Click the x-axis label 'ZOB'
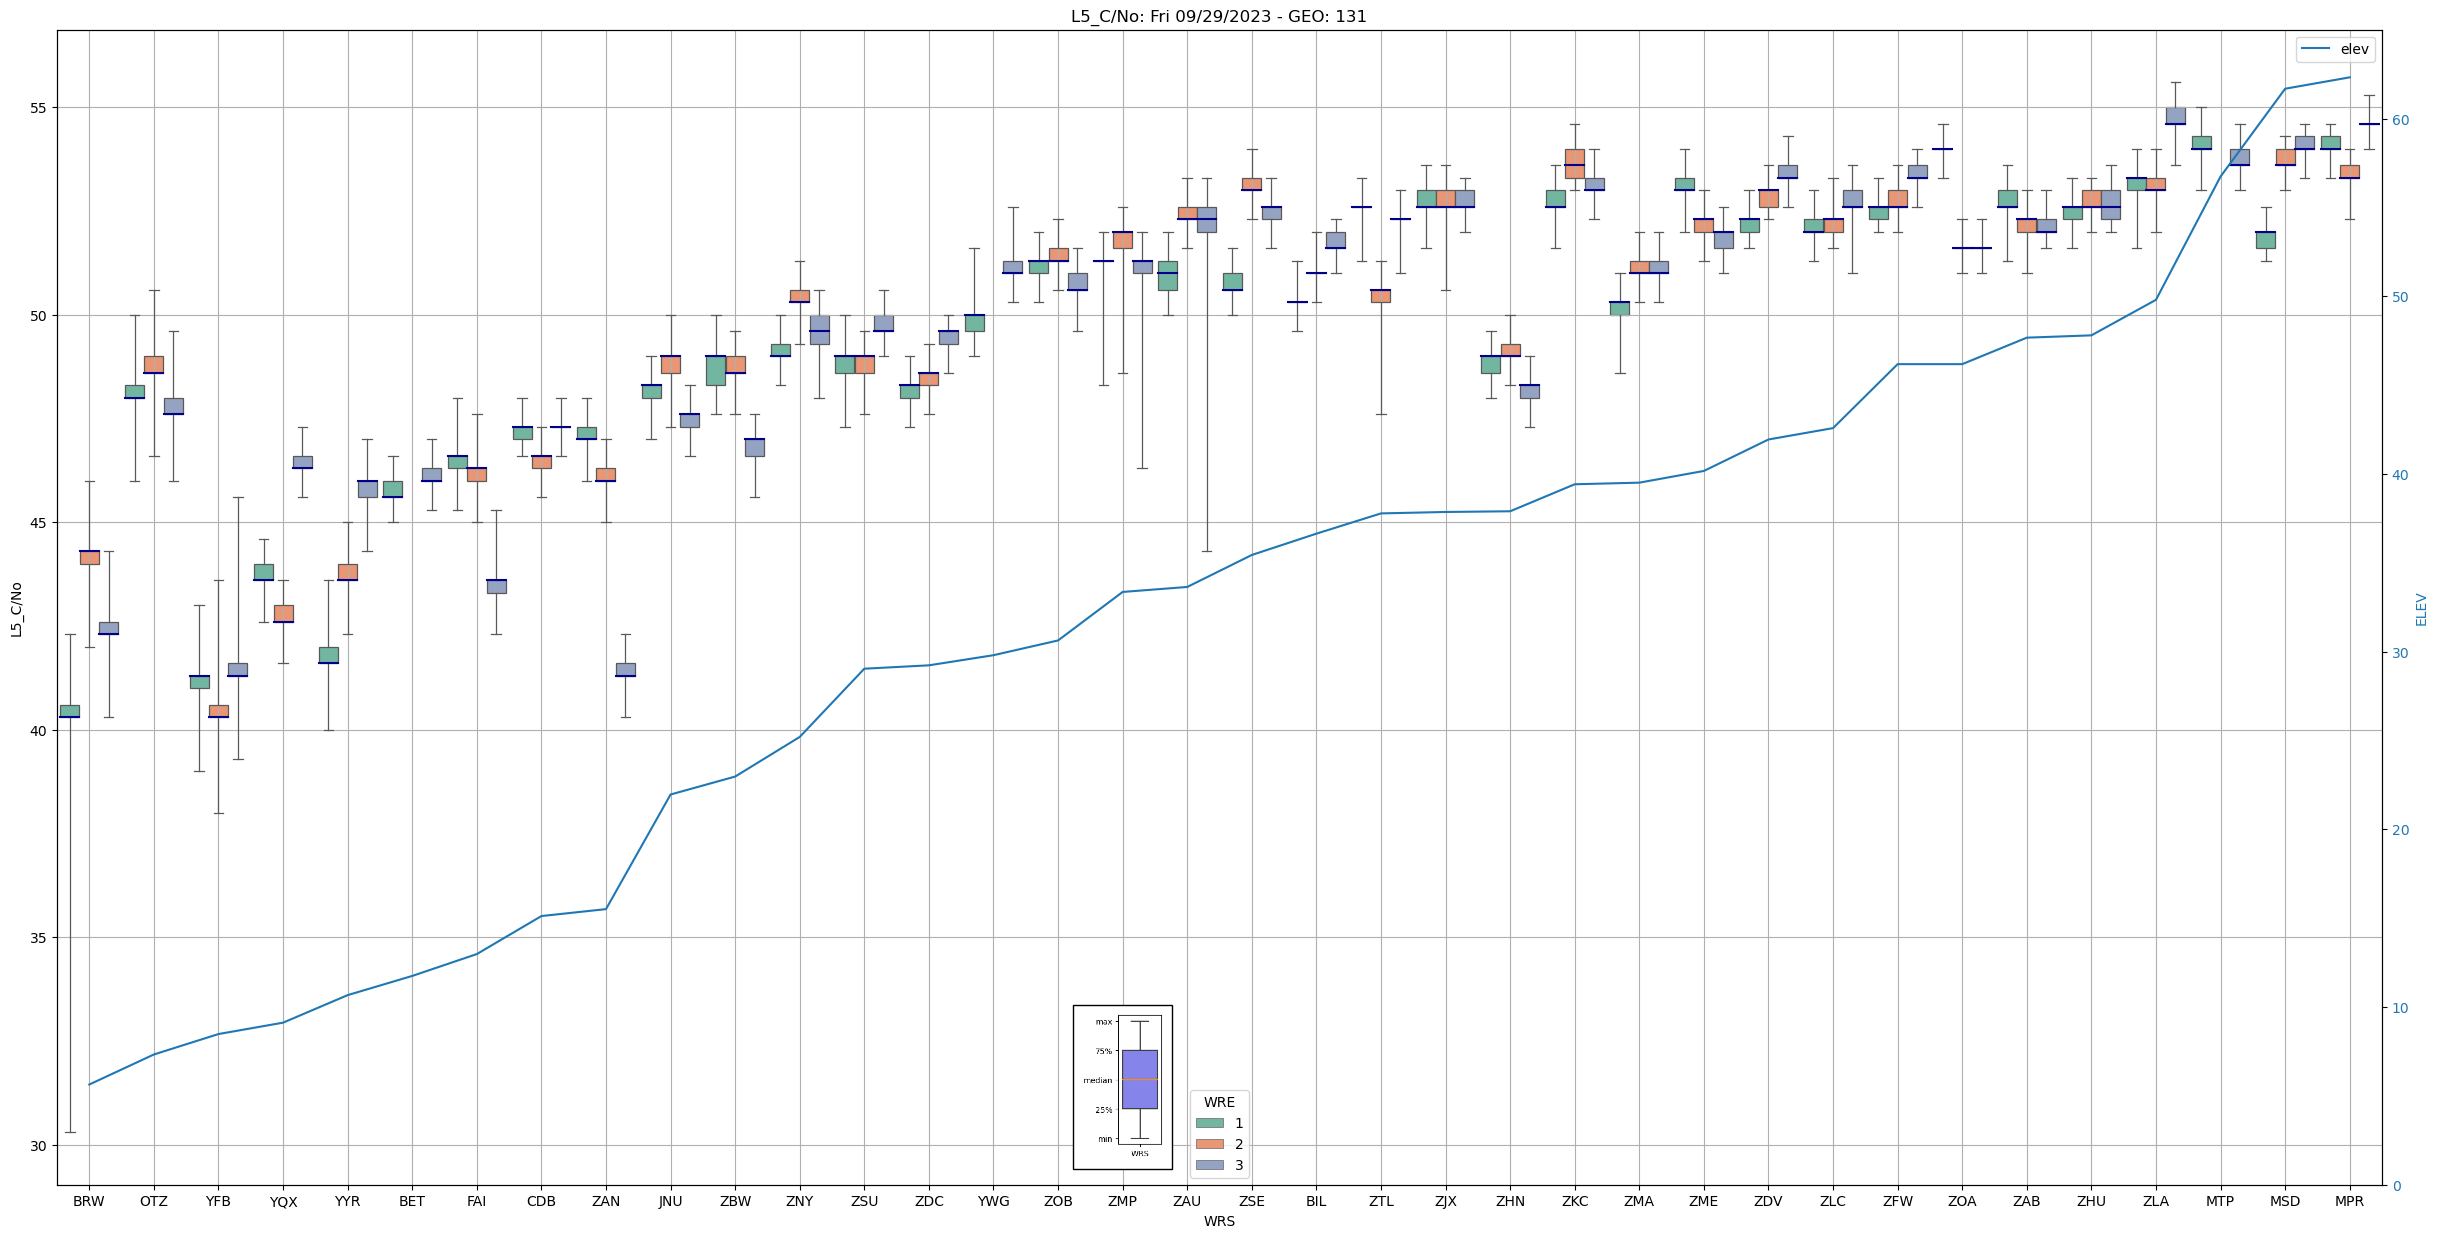The width and height of the screenshot is (2439, 1238). click(1058, 1201)
